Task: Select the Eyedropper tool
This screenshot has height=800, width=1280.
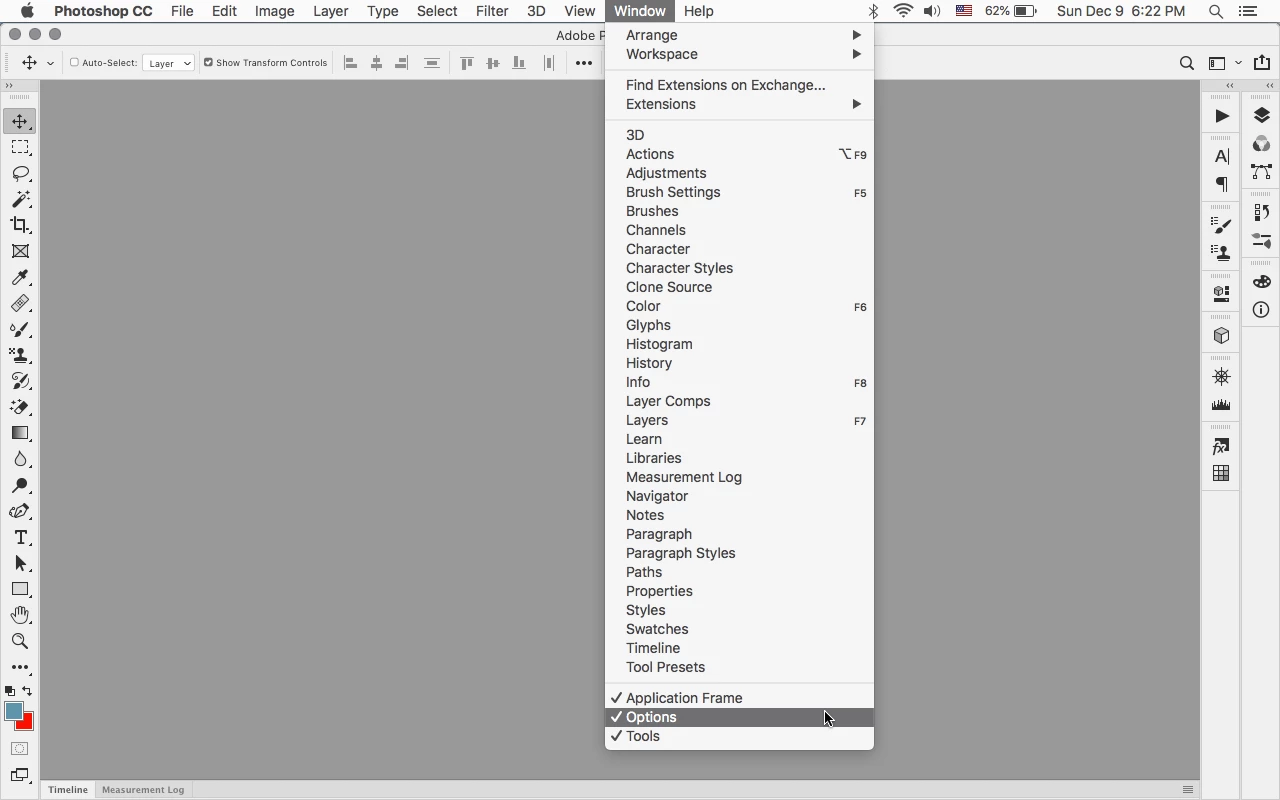Action: [20, 277]
